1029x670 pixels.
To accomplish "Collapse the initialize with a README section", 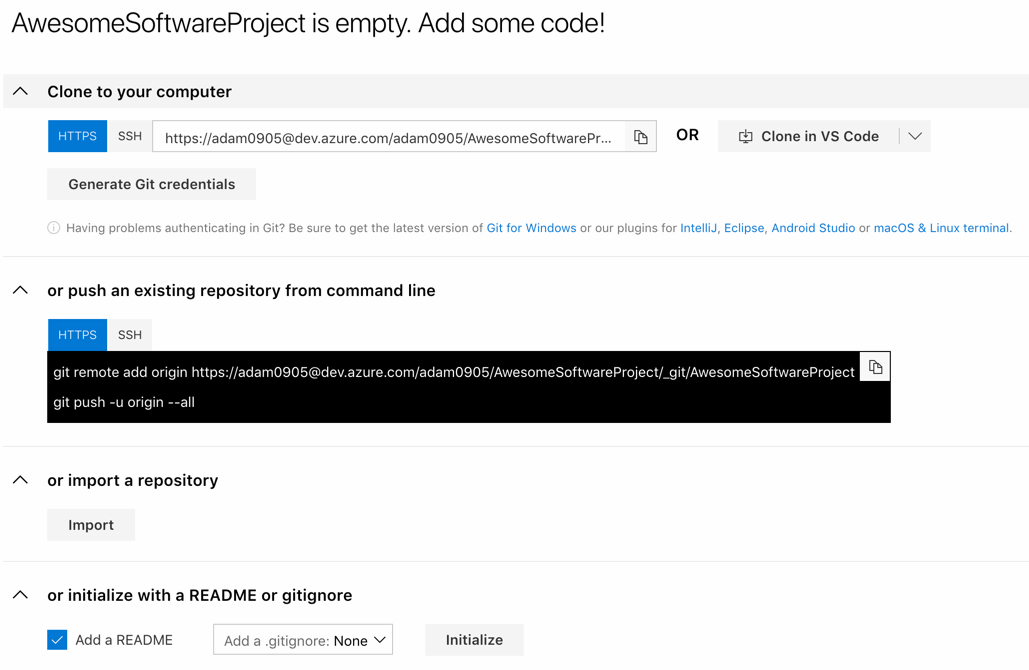I will coord(20,594).
